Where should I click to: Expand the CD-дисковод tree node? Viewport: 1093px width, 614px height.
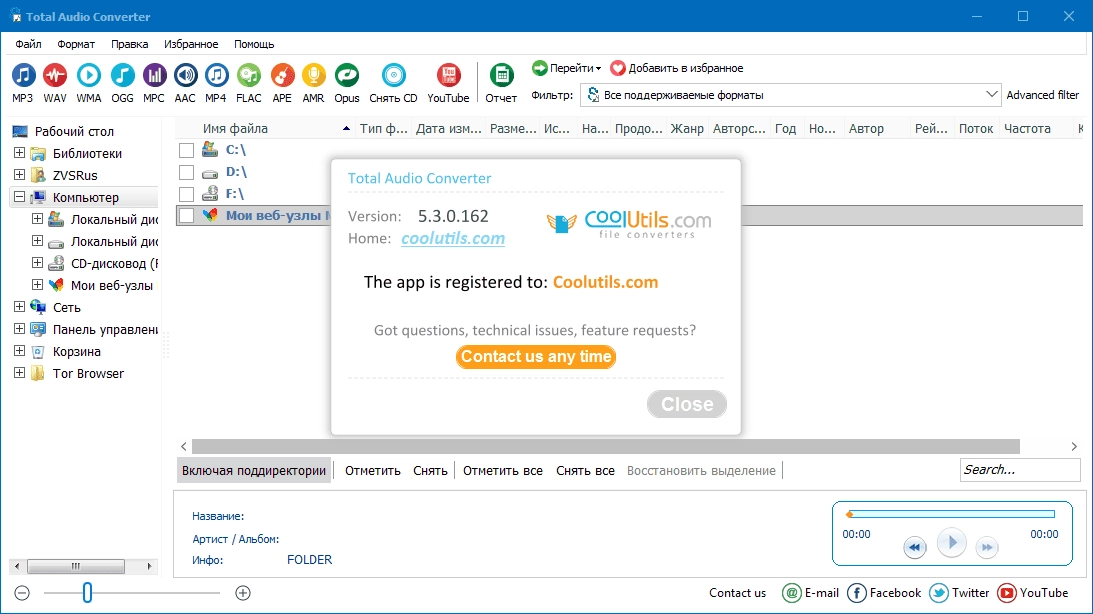pos(38,263)
